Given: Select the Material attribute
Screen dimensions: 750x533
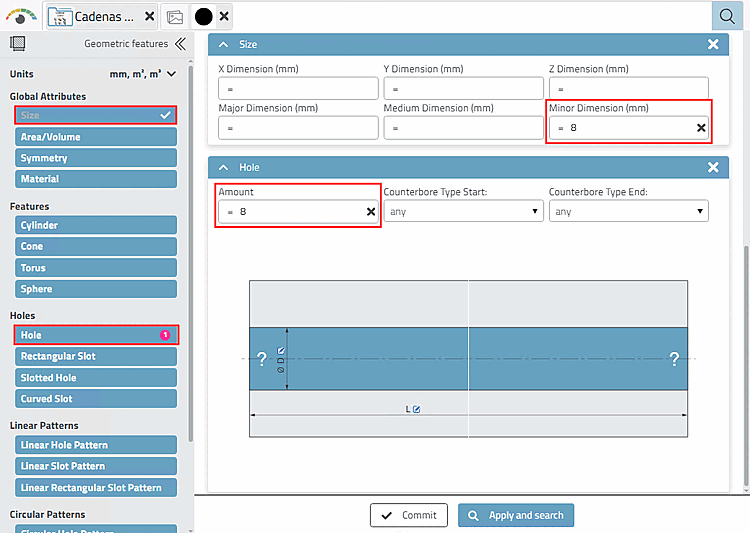Looking at the screenshot, I should pos(96,179).
